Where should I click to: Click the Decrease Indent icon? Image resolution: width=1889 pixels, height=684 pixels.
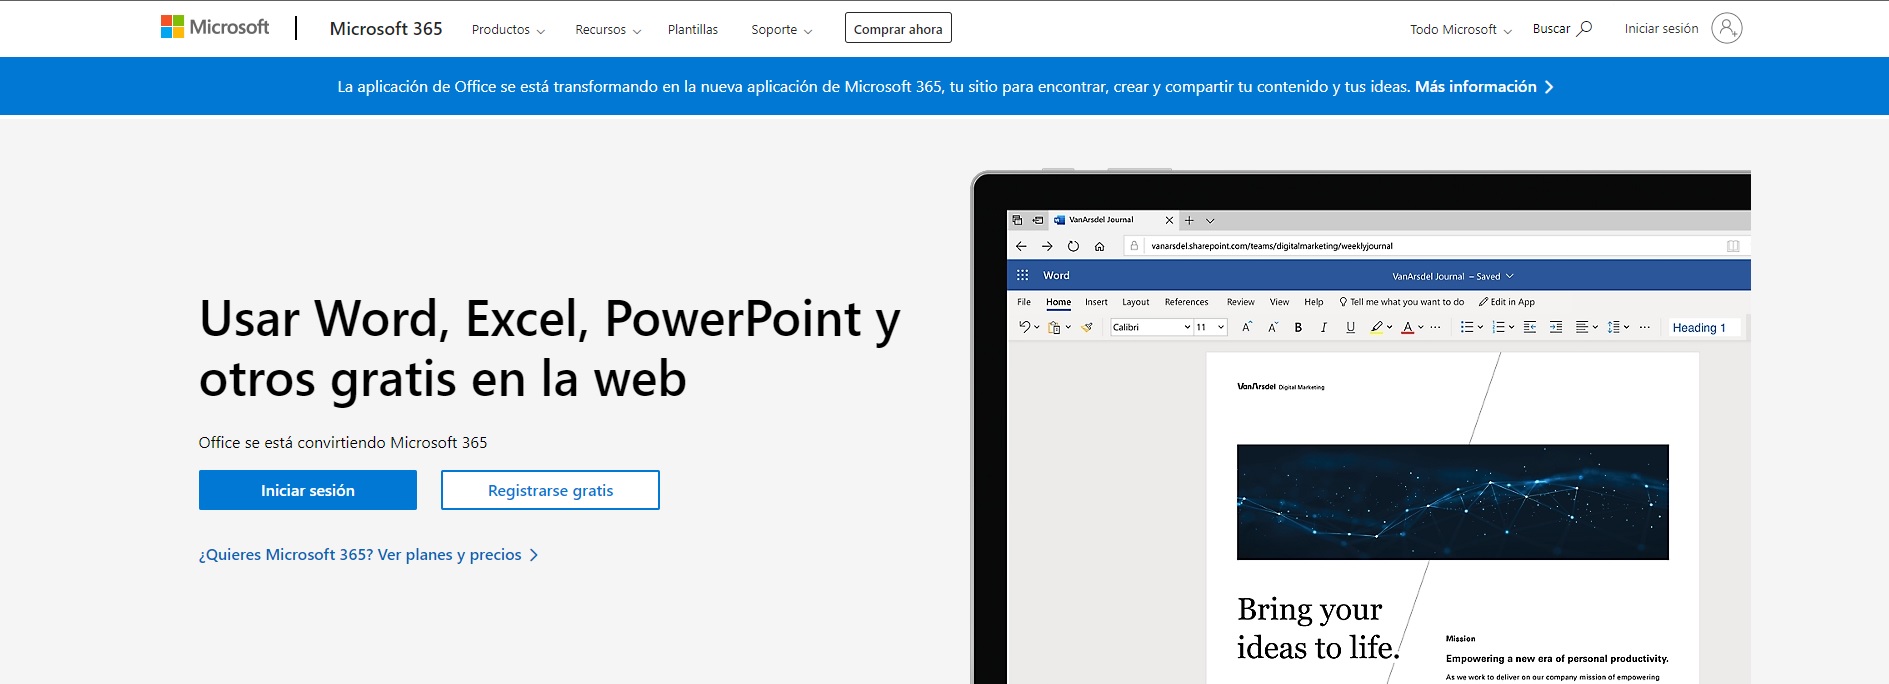1530,327
